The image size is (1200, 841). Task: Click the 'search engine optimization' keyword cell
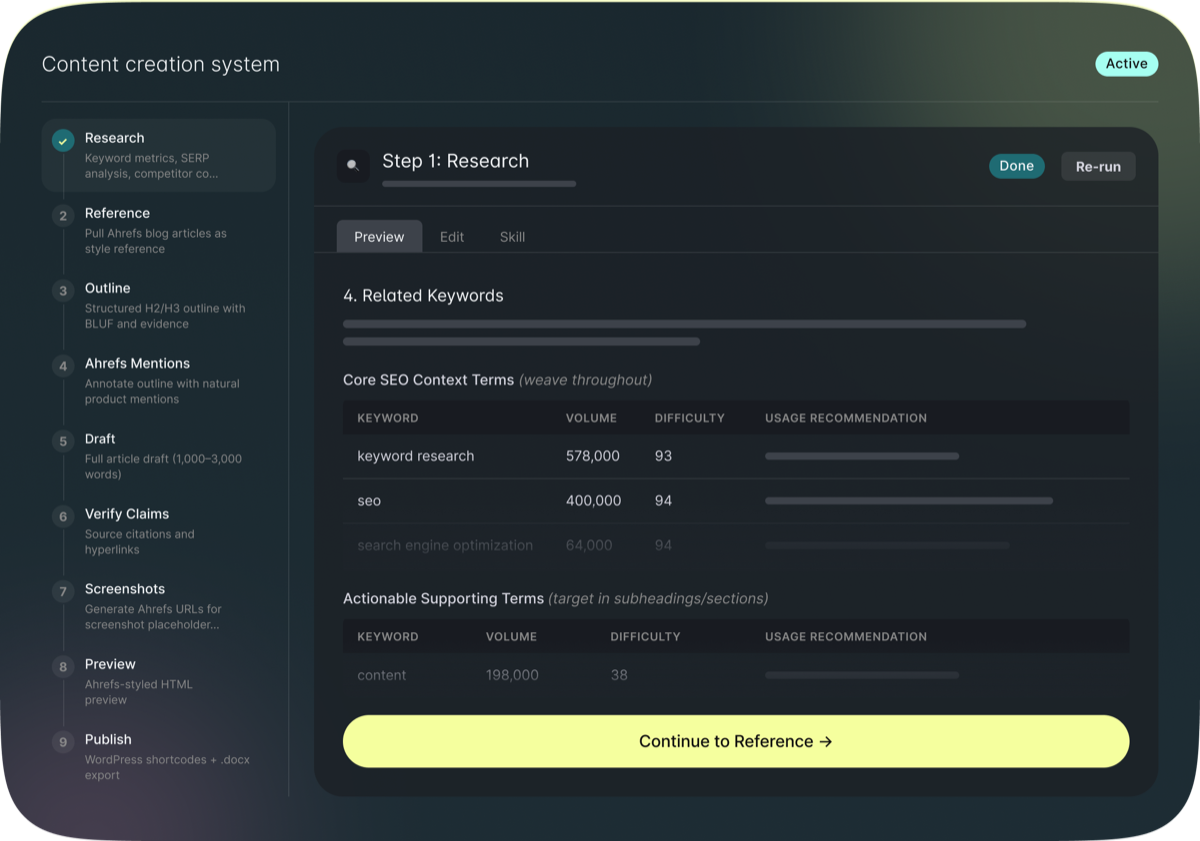(x=445, y=545)
